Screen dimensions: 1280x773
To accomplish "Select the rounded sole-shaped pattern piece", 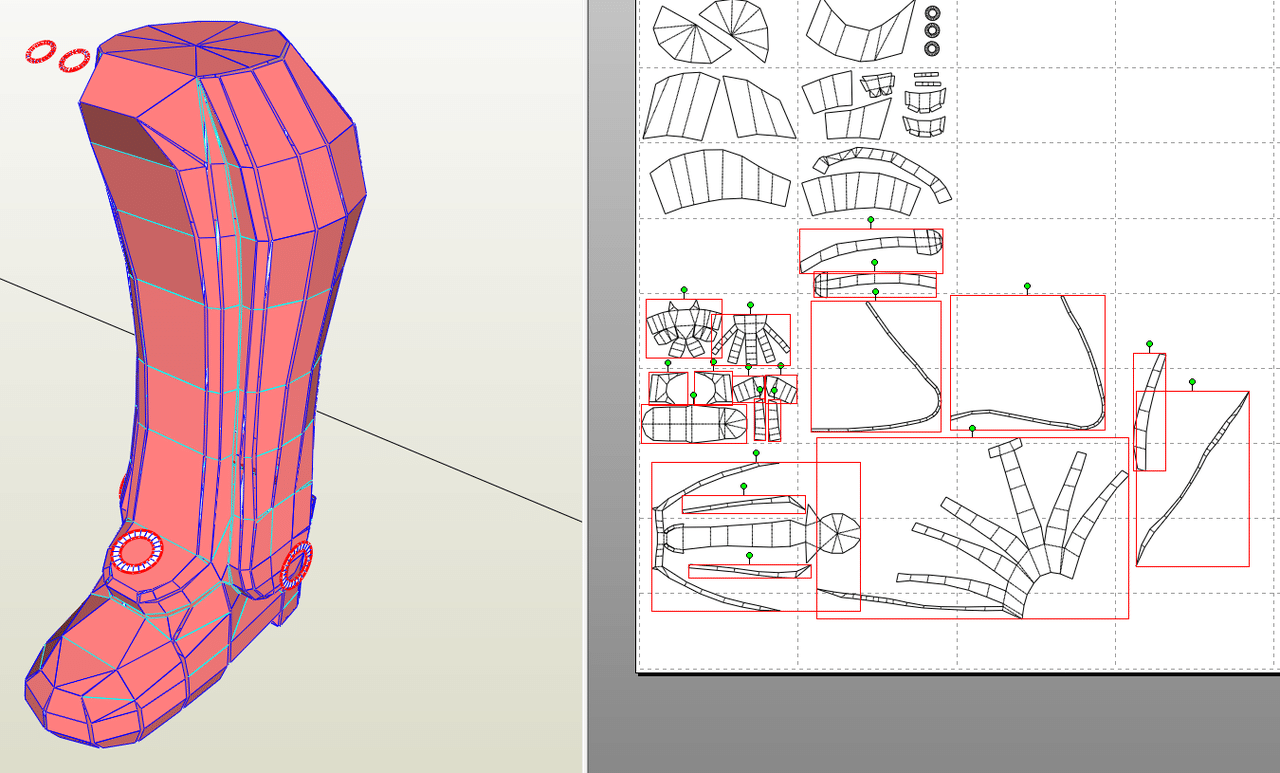I will [694, 423].
